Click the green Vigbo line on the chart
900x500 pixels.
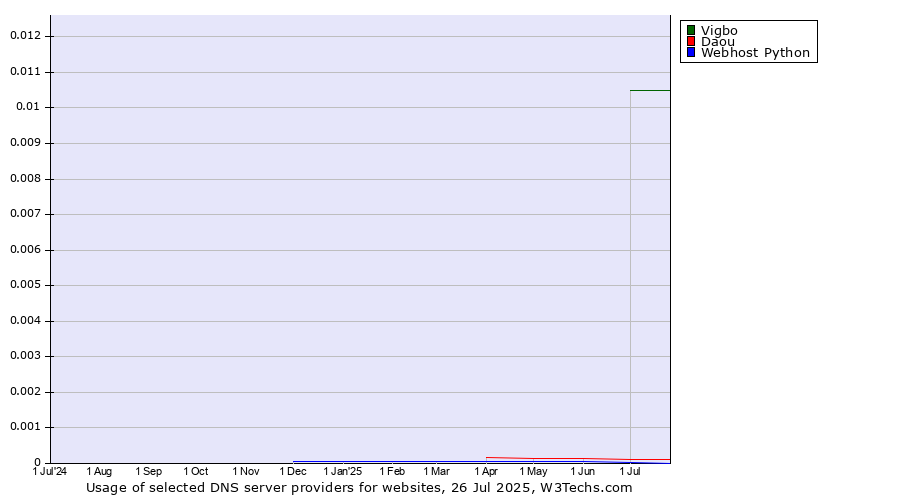[x=650, y=91]
